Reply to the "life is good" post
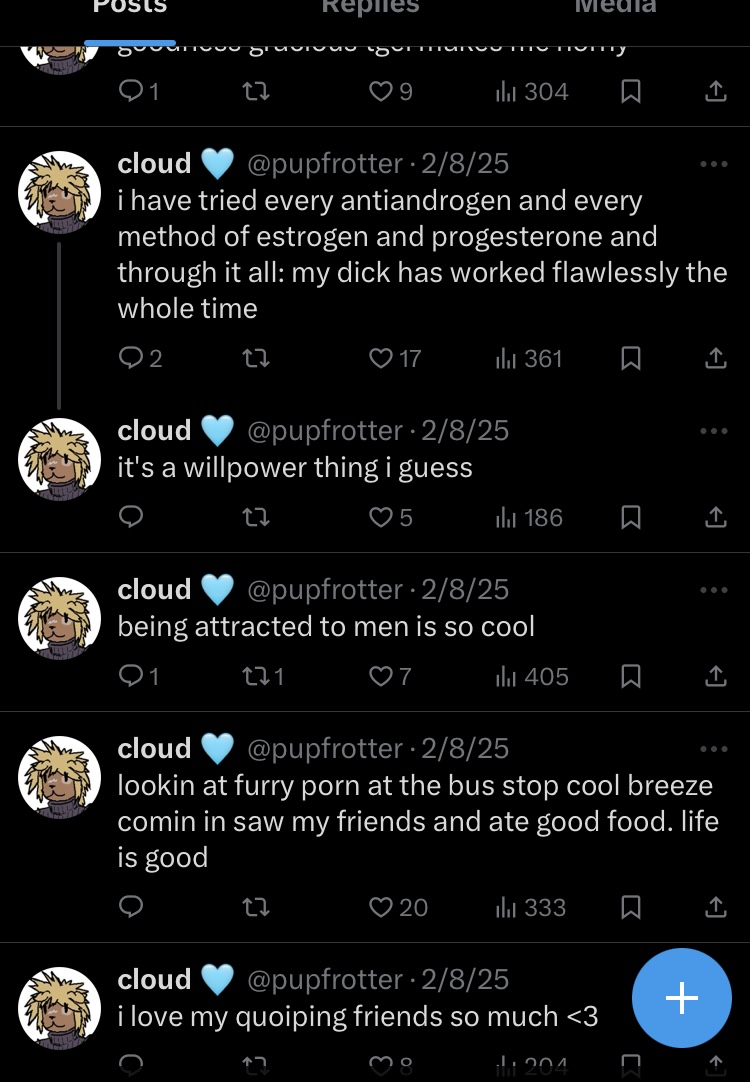Viewport: 750px width, 1082px height. pyautogui.click(x=131, y=907)
